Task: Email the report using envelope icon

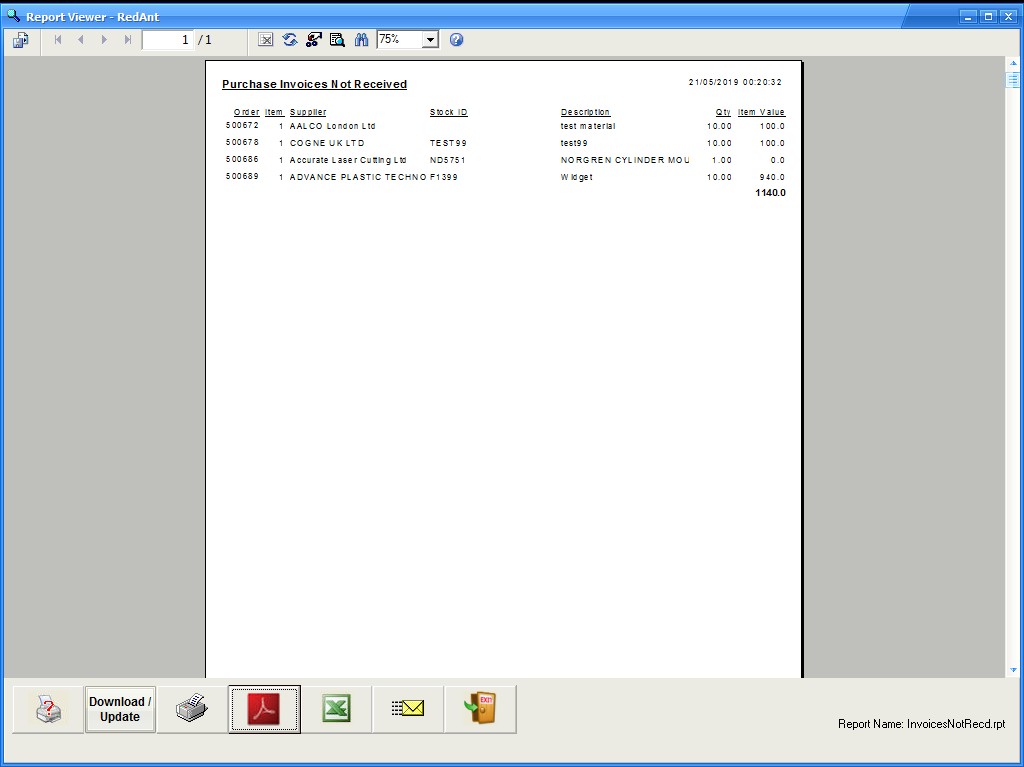Action: pyautogui.click(x=408, y=709)
